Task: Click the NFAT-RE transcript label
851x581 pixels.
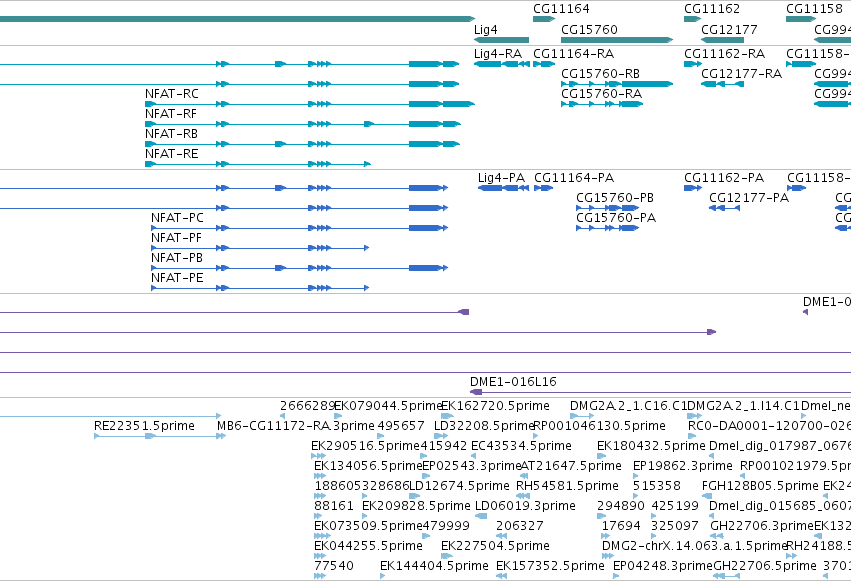Action: click(x=172, y=154)
